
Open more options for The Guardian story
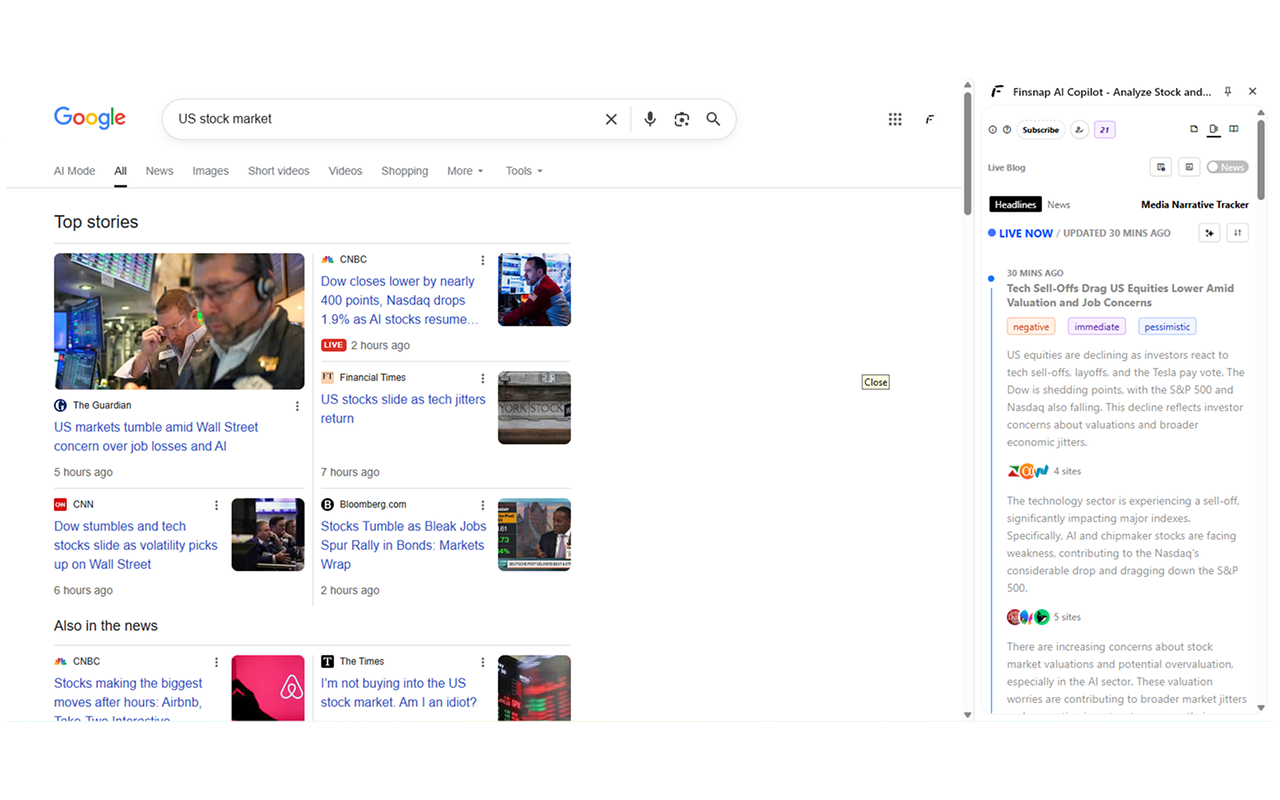click(297, 406)
